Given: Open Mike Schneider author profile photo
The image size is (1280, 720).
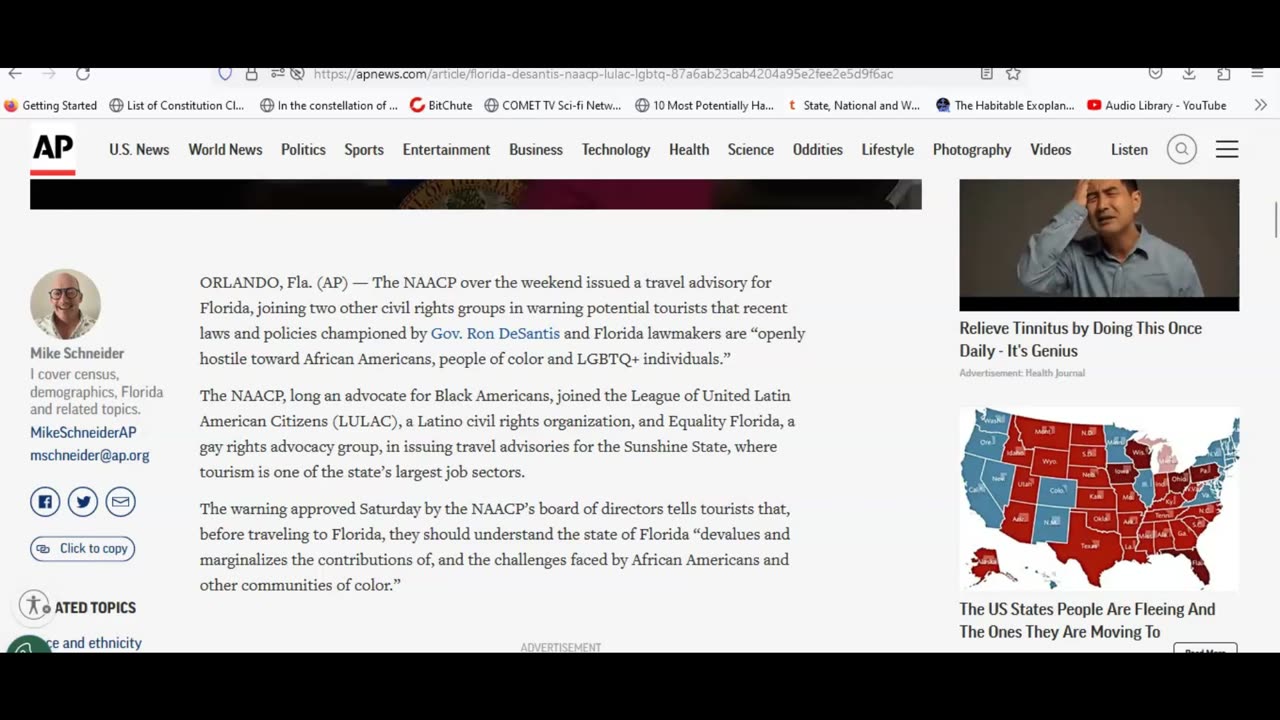Looking at the screenshot, I should (65, 304).
